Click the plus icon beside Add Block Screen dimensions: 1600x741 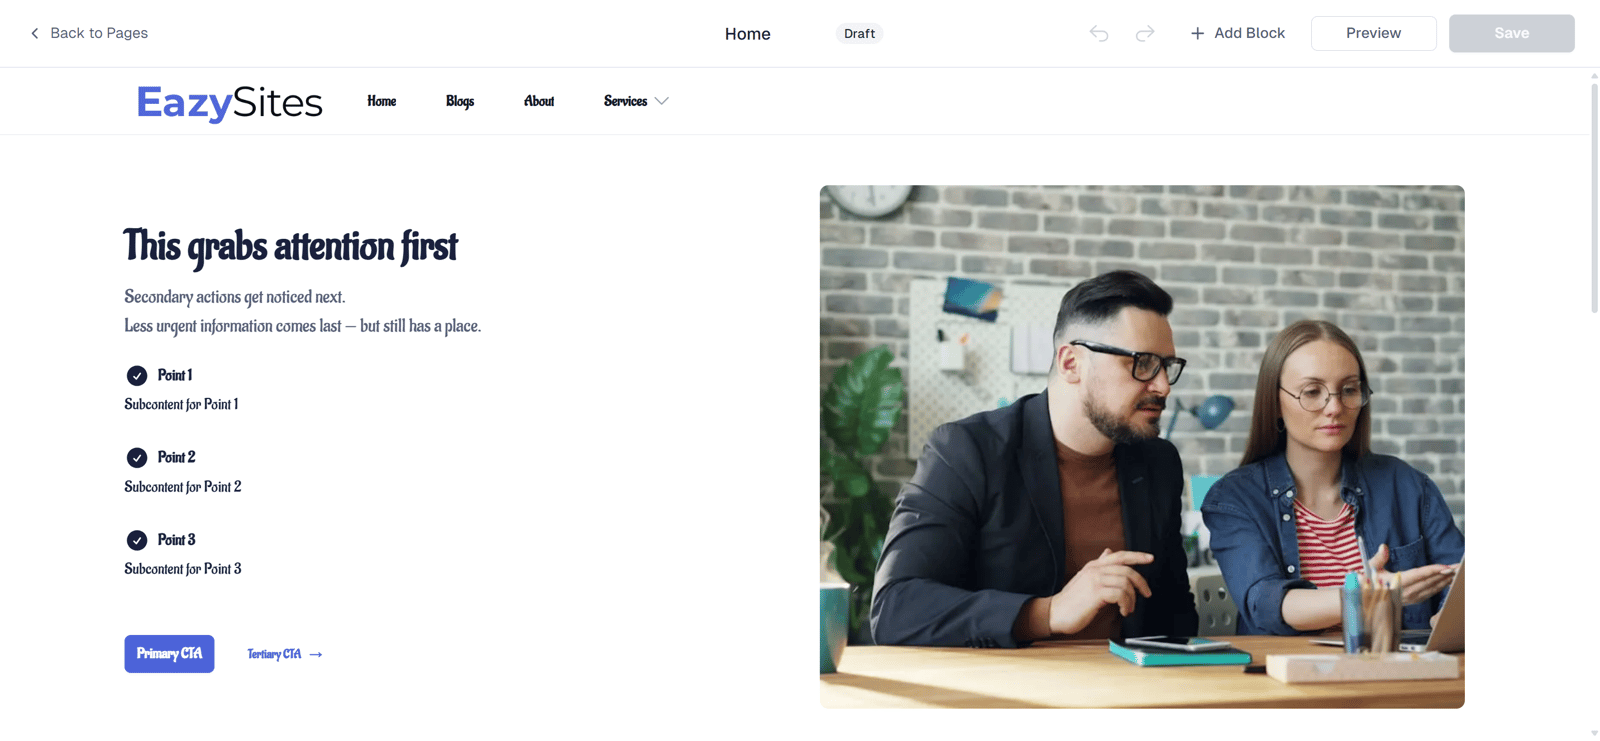tap(1197, 33)
